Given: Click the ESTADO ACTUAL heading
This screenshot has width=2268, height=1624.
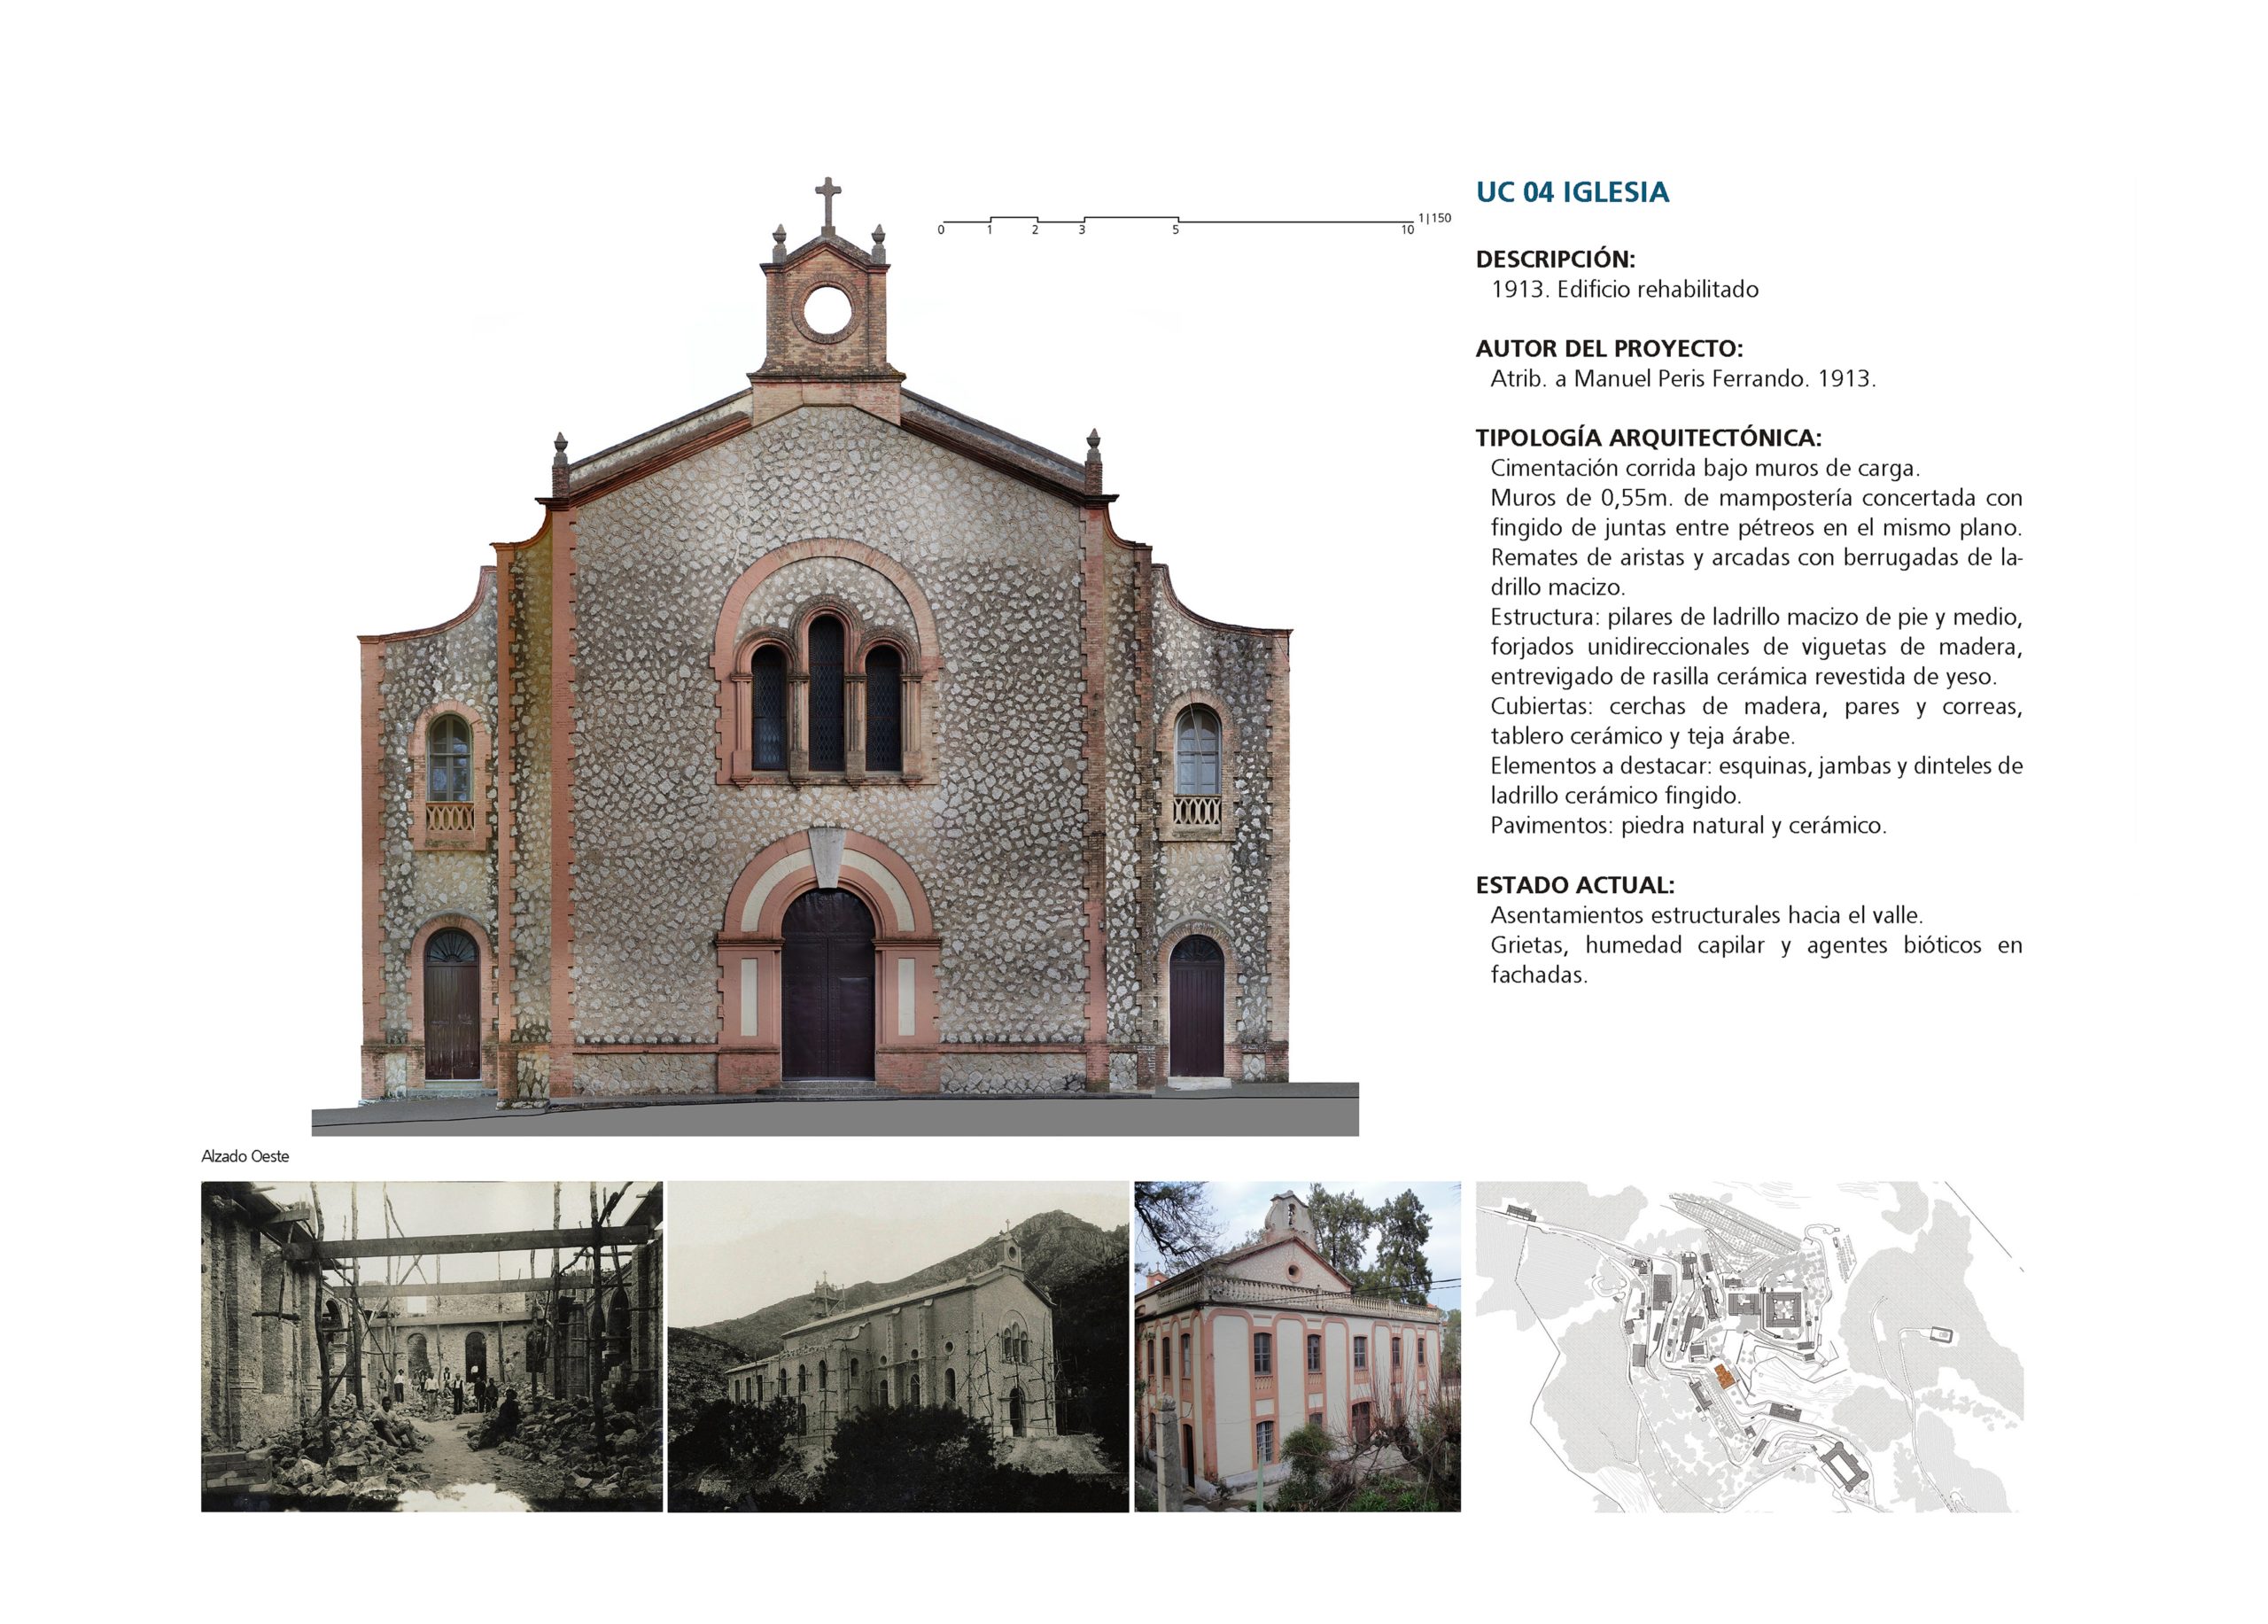Looking at the screenshot, I should (1574, 885).
